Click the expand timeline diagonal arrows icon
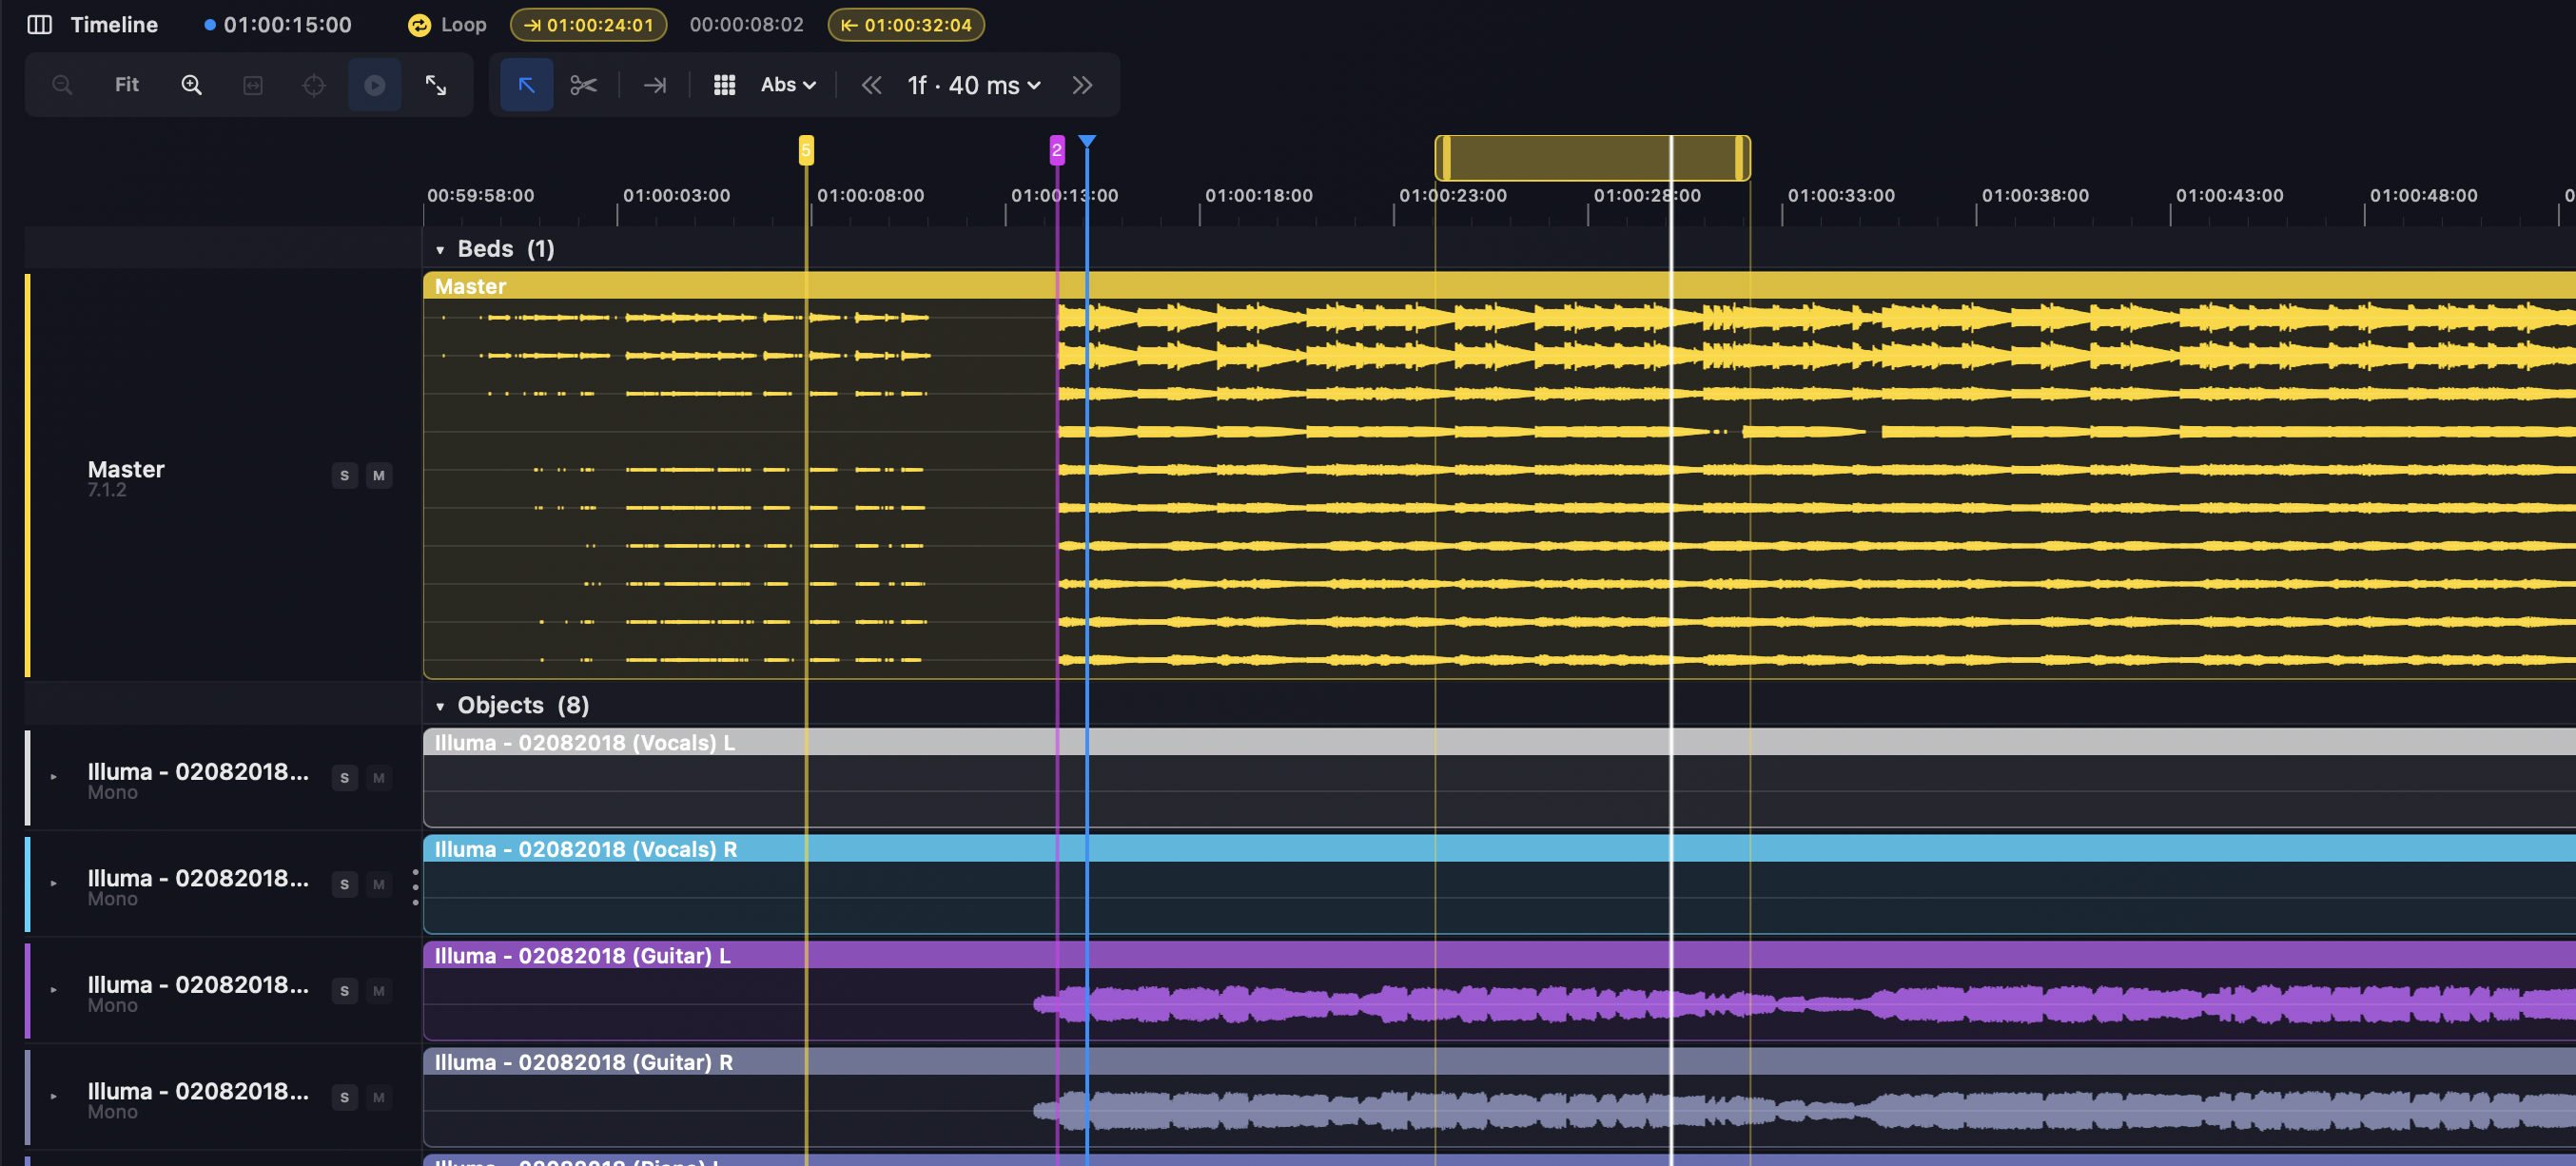 436,85
